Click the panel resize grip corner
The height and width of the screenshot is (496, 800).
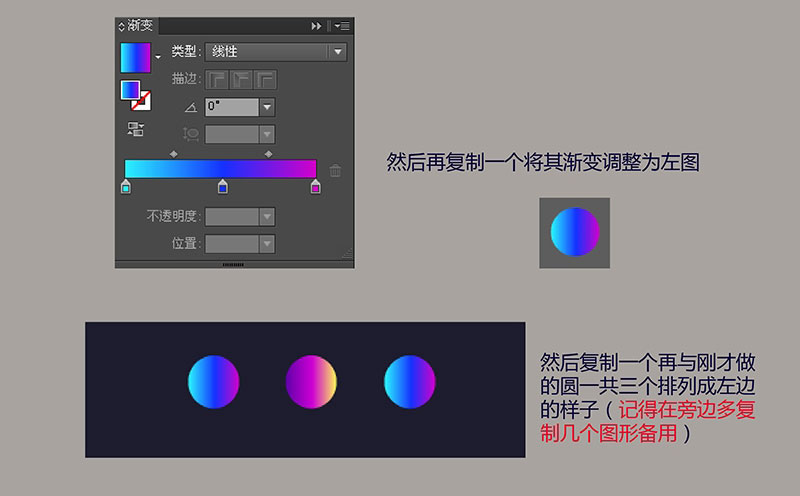[x=347, y=254]
